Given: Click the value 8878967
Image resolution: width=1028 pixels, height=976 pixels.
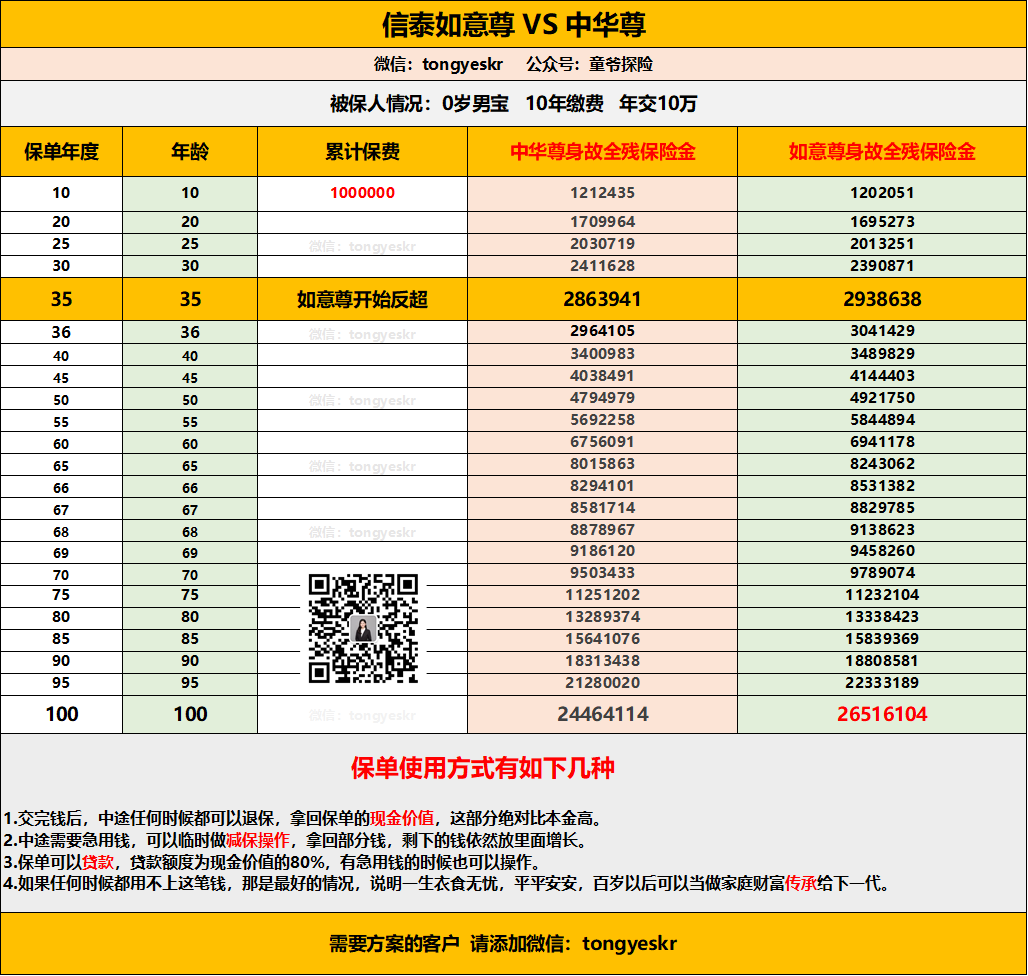Looking at the screenshot, I should click(603, 530).
